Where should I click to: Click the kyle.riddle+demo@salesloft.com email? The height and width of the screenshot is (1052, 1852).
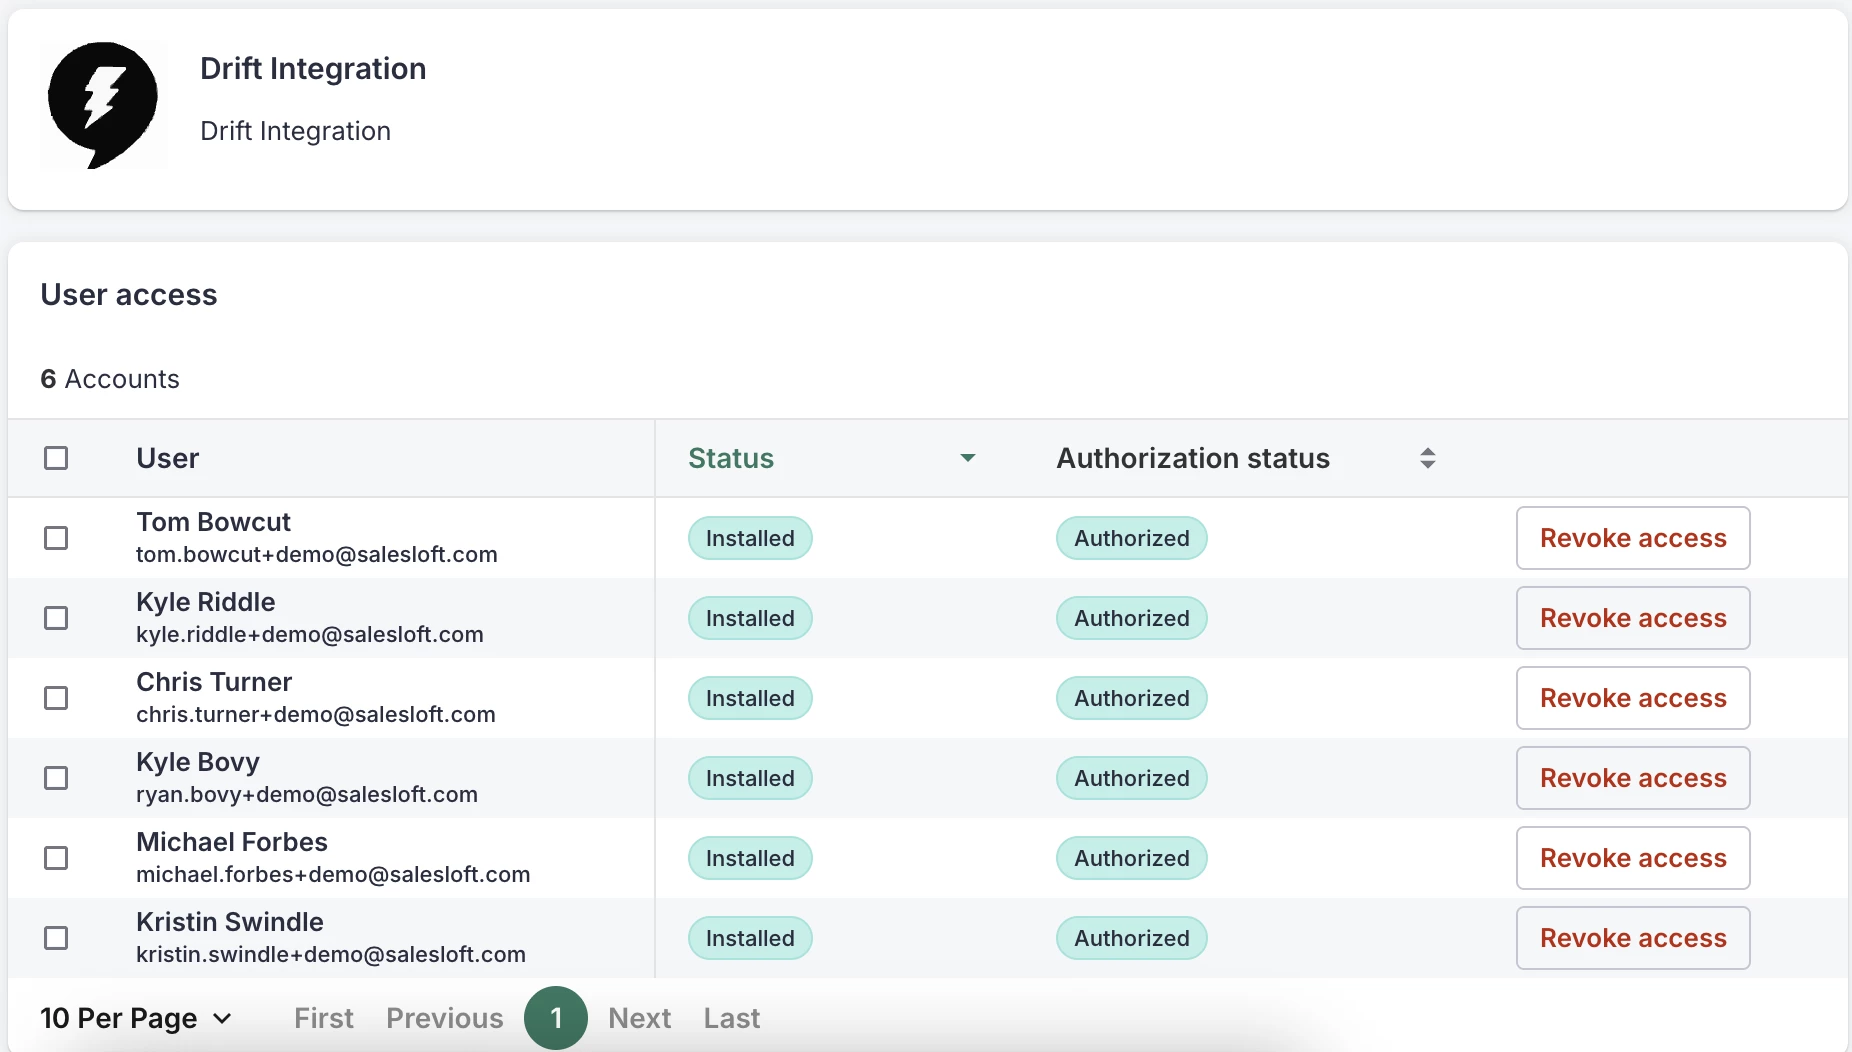(310, 635)
